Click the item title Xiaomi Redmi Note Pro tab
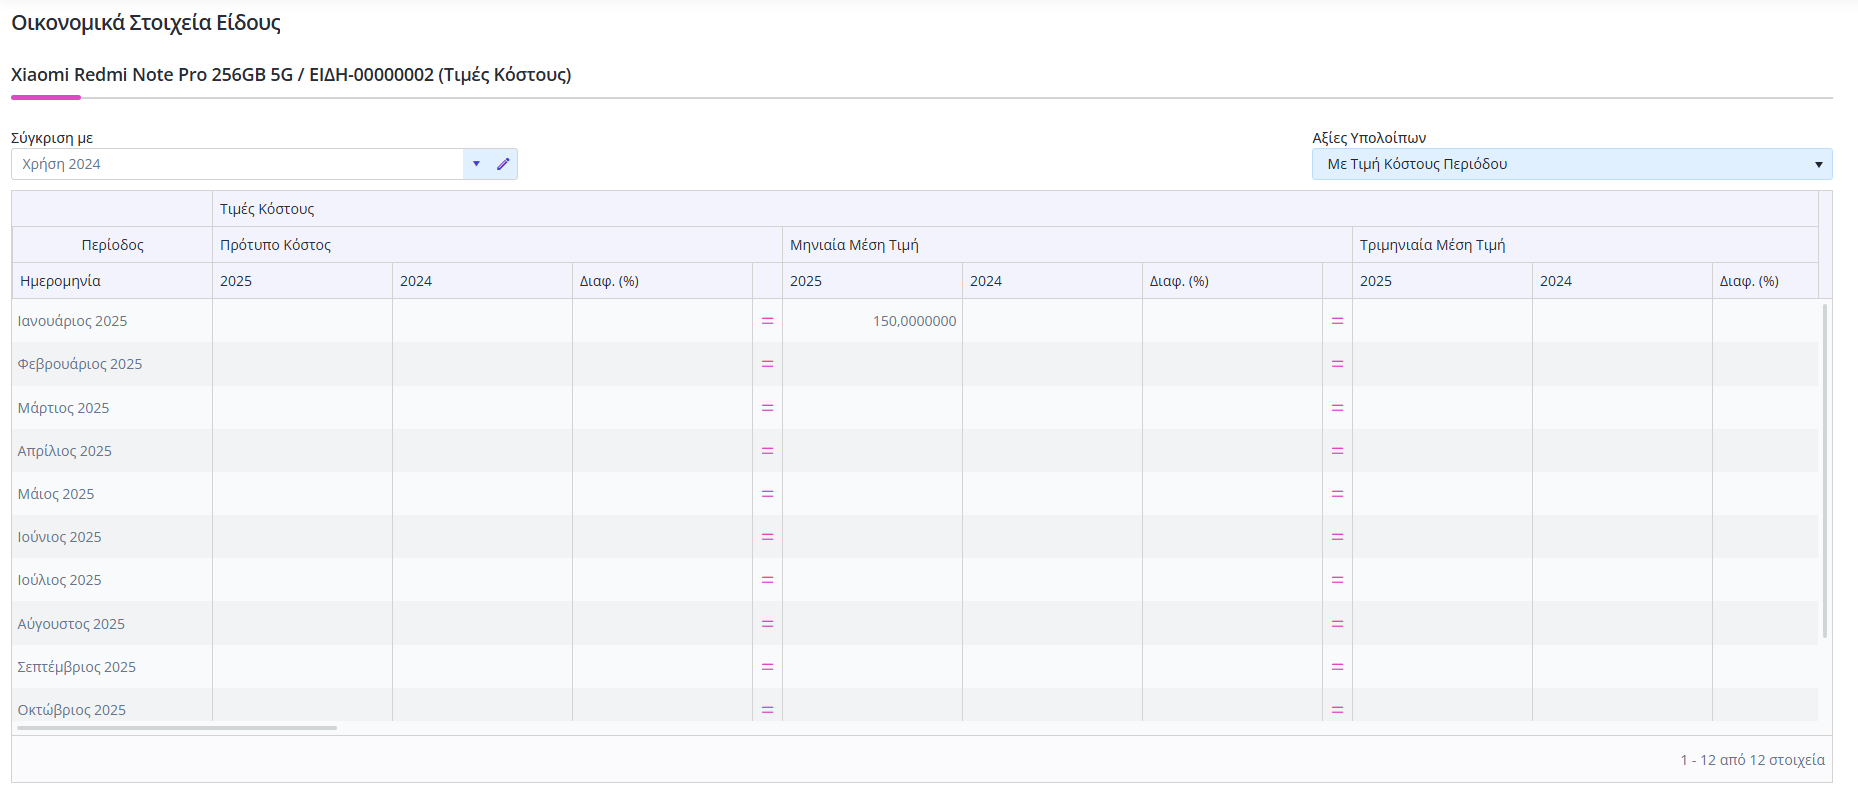 [291, 75]
